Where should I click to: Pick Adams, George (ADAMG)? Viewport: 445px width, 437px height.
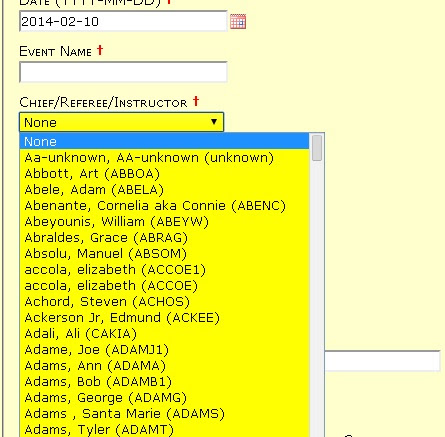164,397
